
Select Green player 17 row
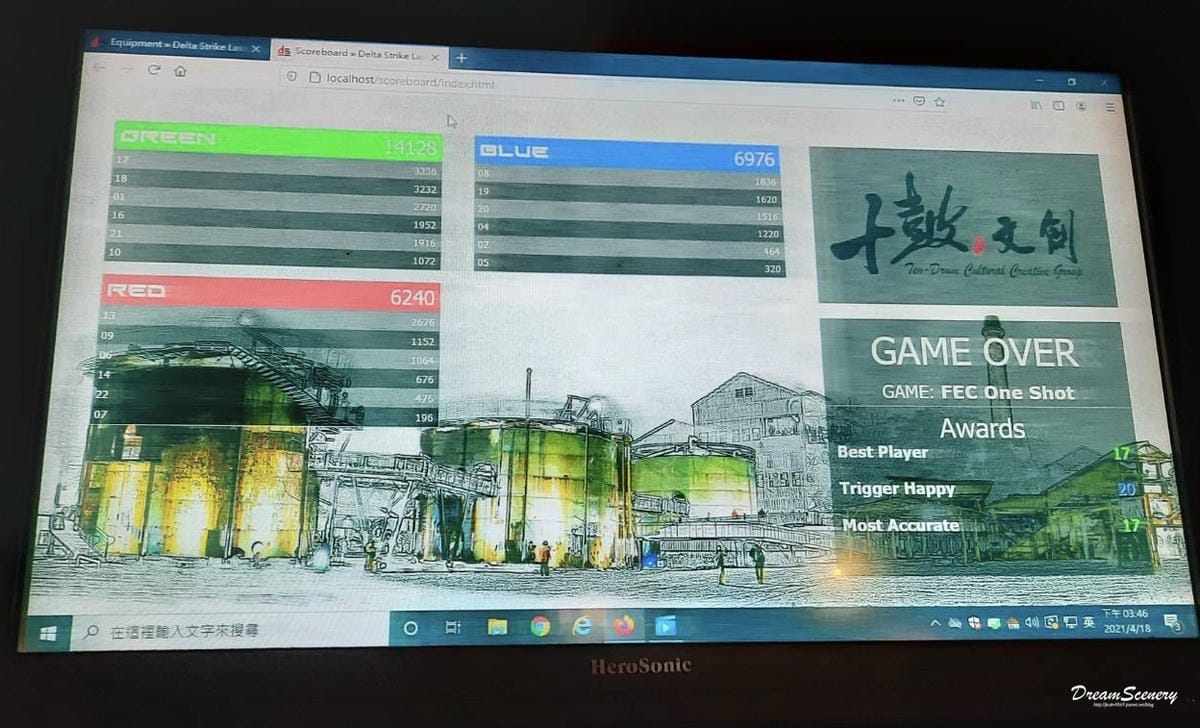[x=277, y=167]
